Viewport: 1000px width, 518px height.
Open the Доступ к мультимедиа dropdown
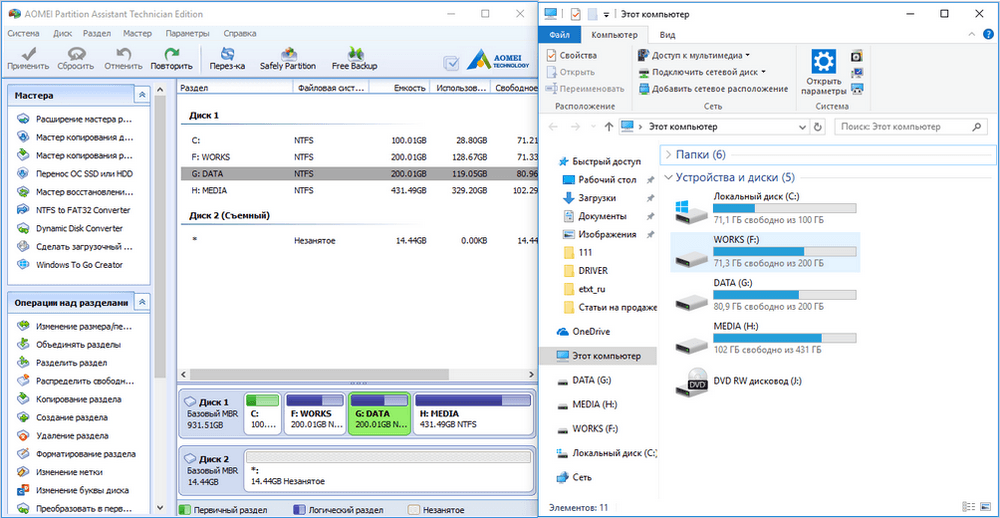pyautogui.click(x=695, y=56)
